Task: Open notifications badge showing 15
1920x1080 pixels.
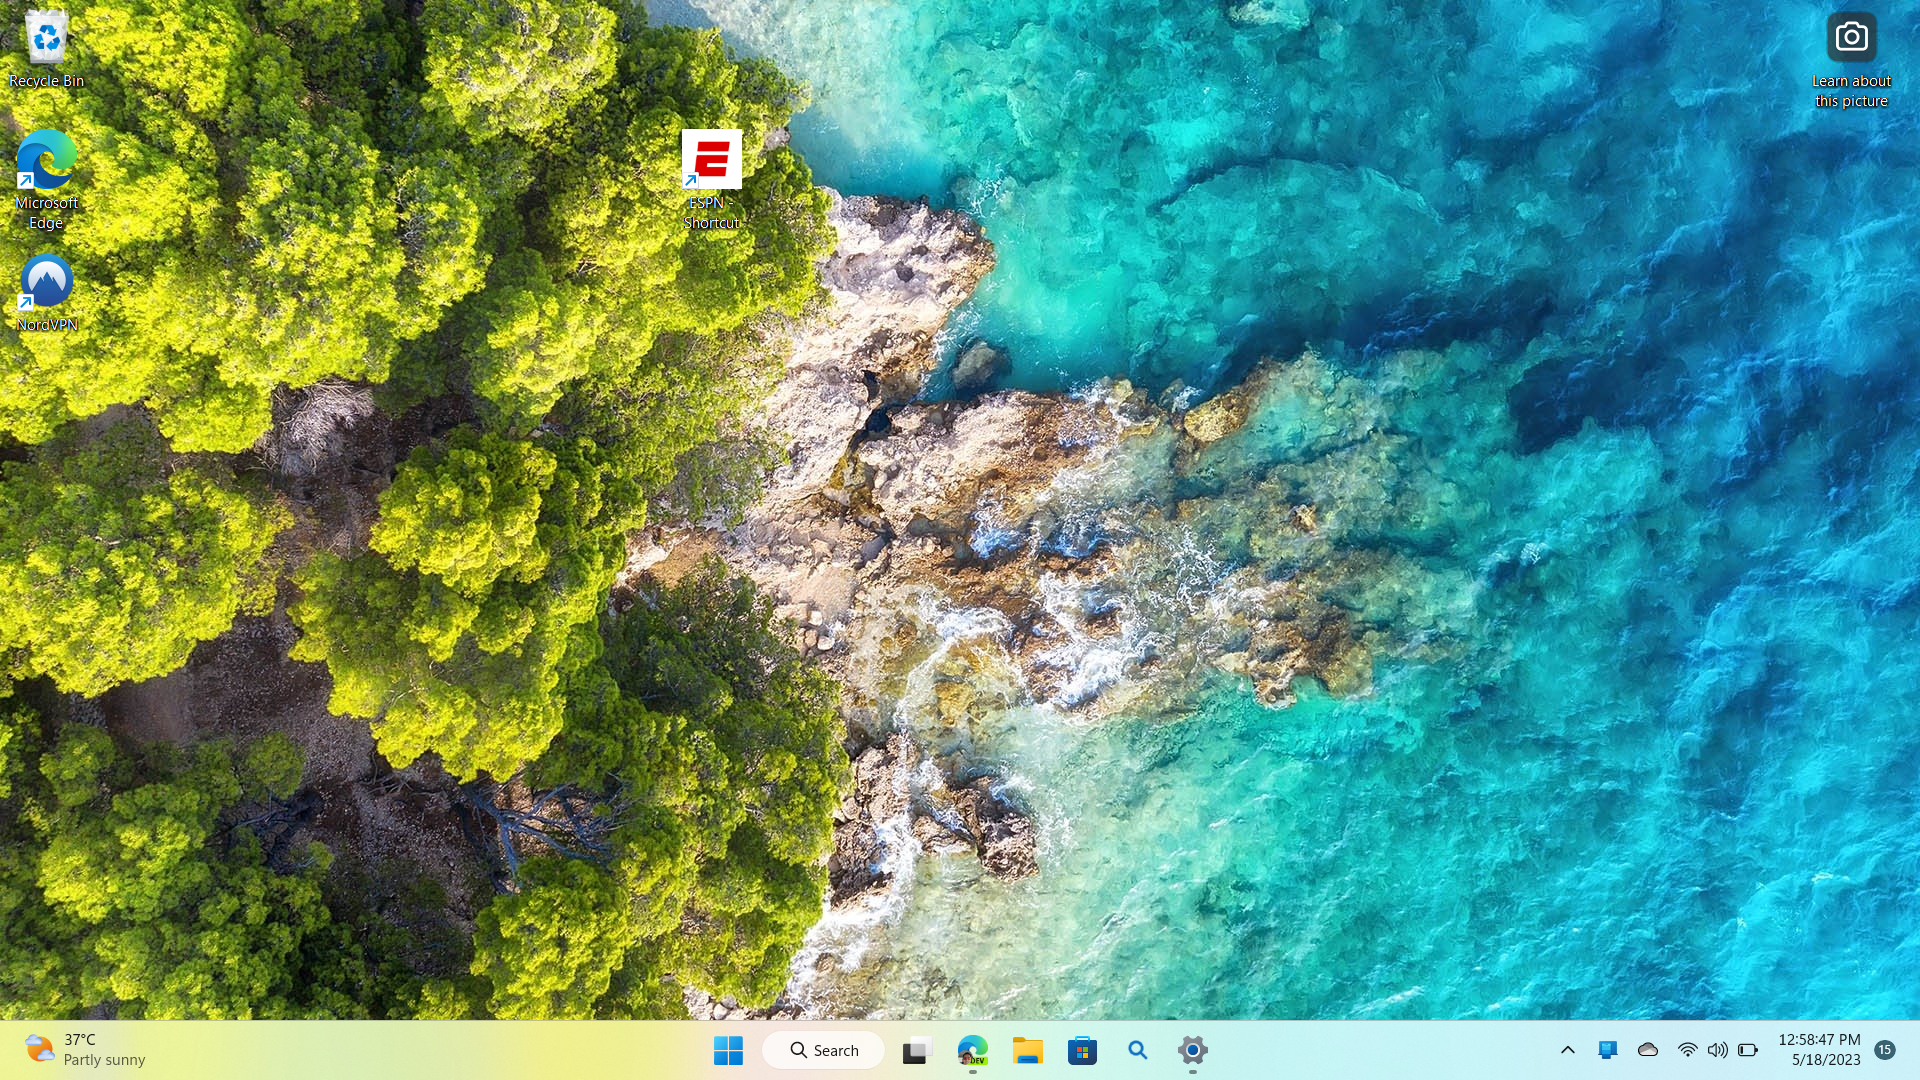Action: pos(1885,1050)
